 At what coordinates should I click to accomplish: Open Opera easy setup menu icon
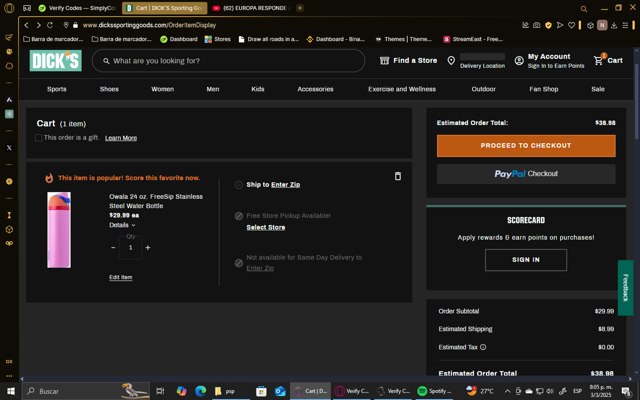[625, 25]
